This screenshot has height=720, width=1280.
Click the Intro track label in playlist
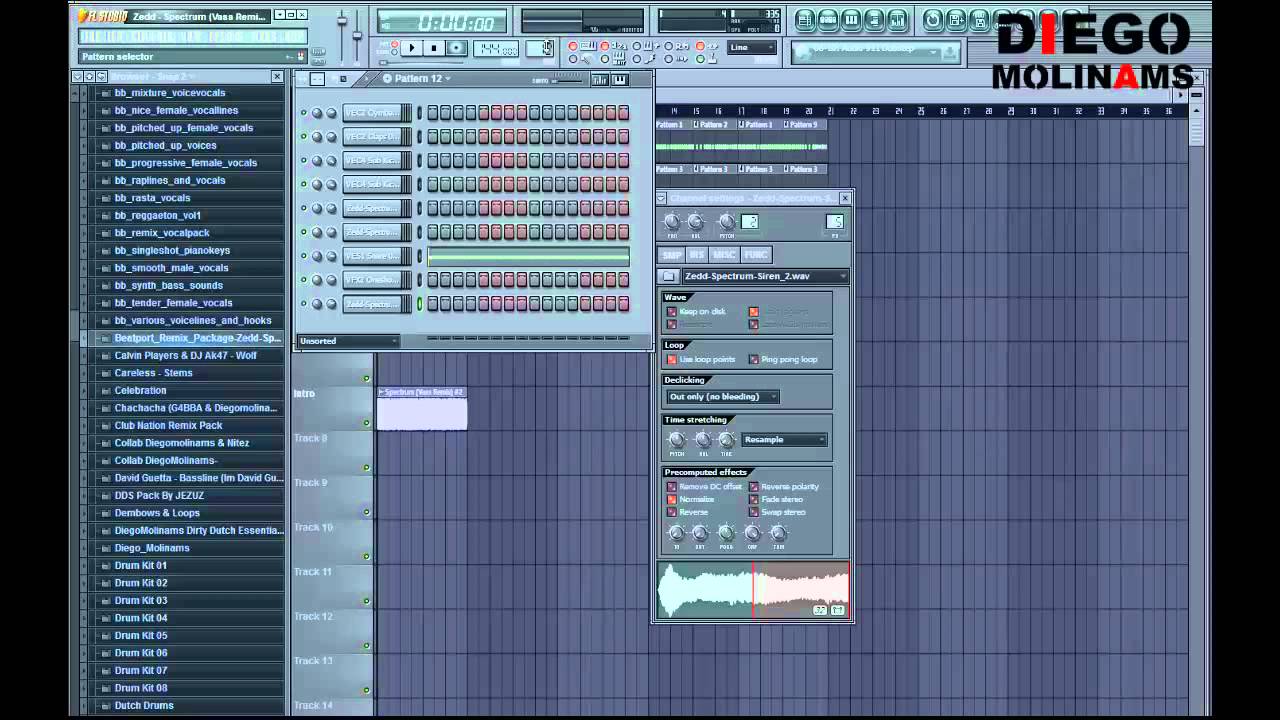[x=304, y=394]
